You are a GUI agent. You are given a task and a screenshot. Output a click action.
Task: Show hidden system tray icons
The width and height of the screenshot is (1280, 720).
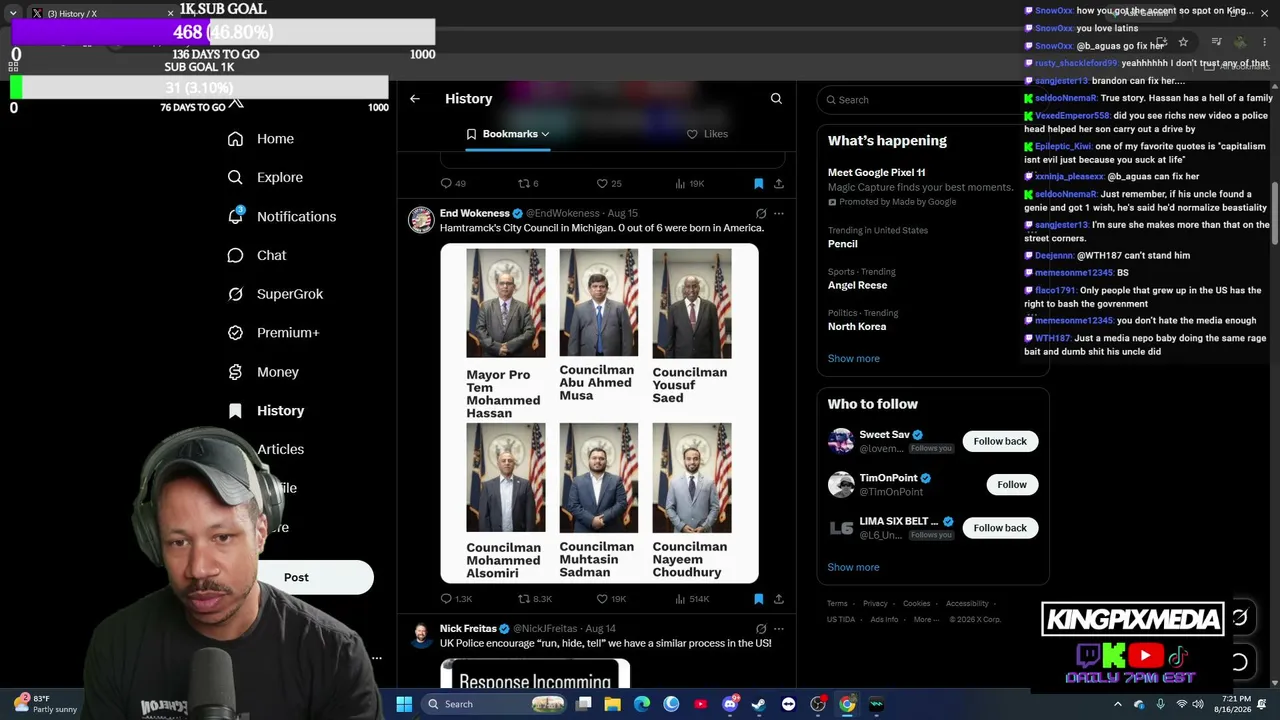(1117, 704)
